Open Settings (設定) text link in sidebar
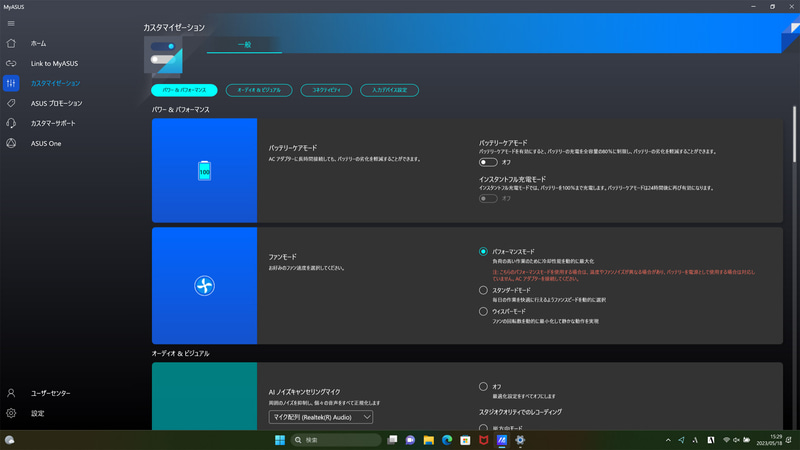Screen dimensions: 800x450 click(37, 414)
